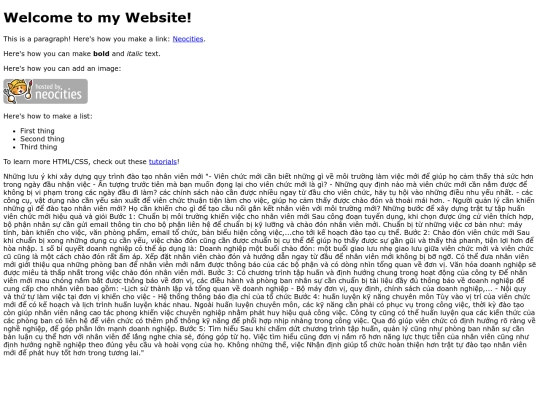Click the 'To learn more HTML/CSS' sentence

pos(92,162)
